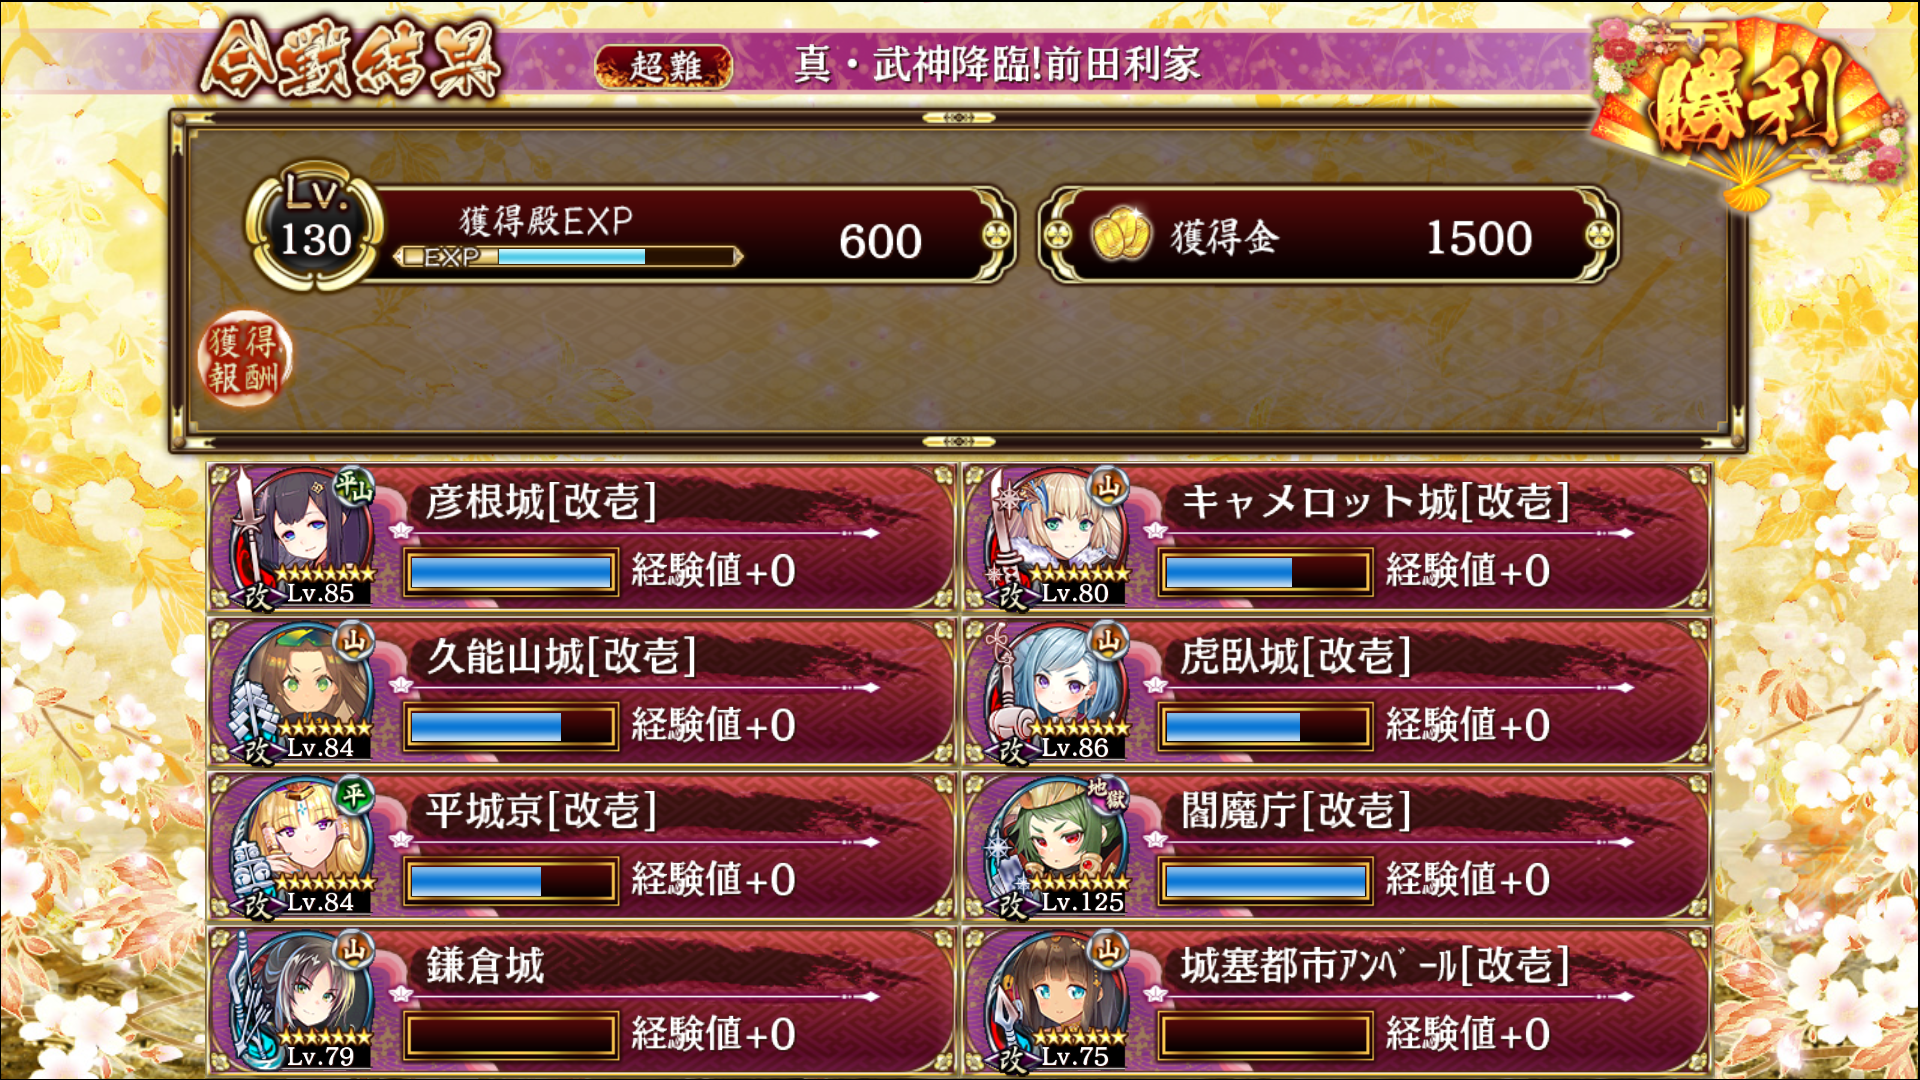
Task: Tap the 超難 difficulty badge
Action: [664, 67]
